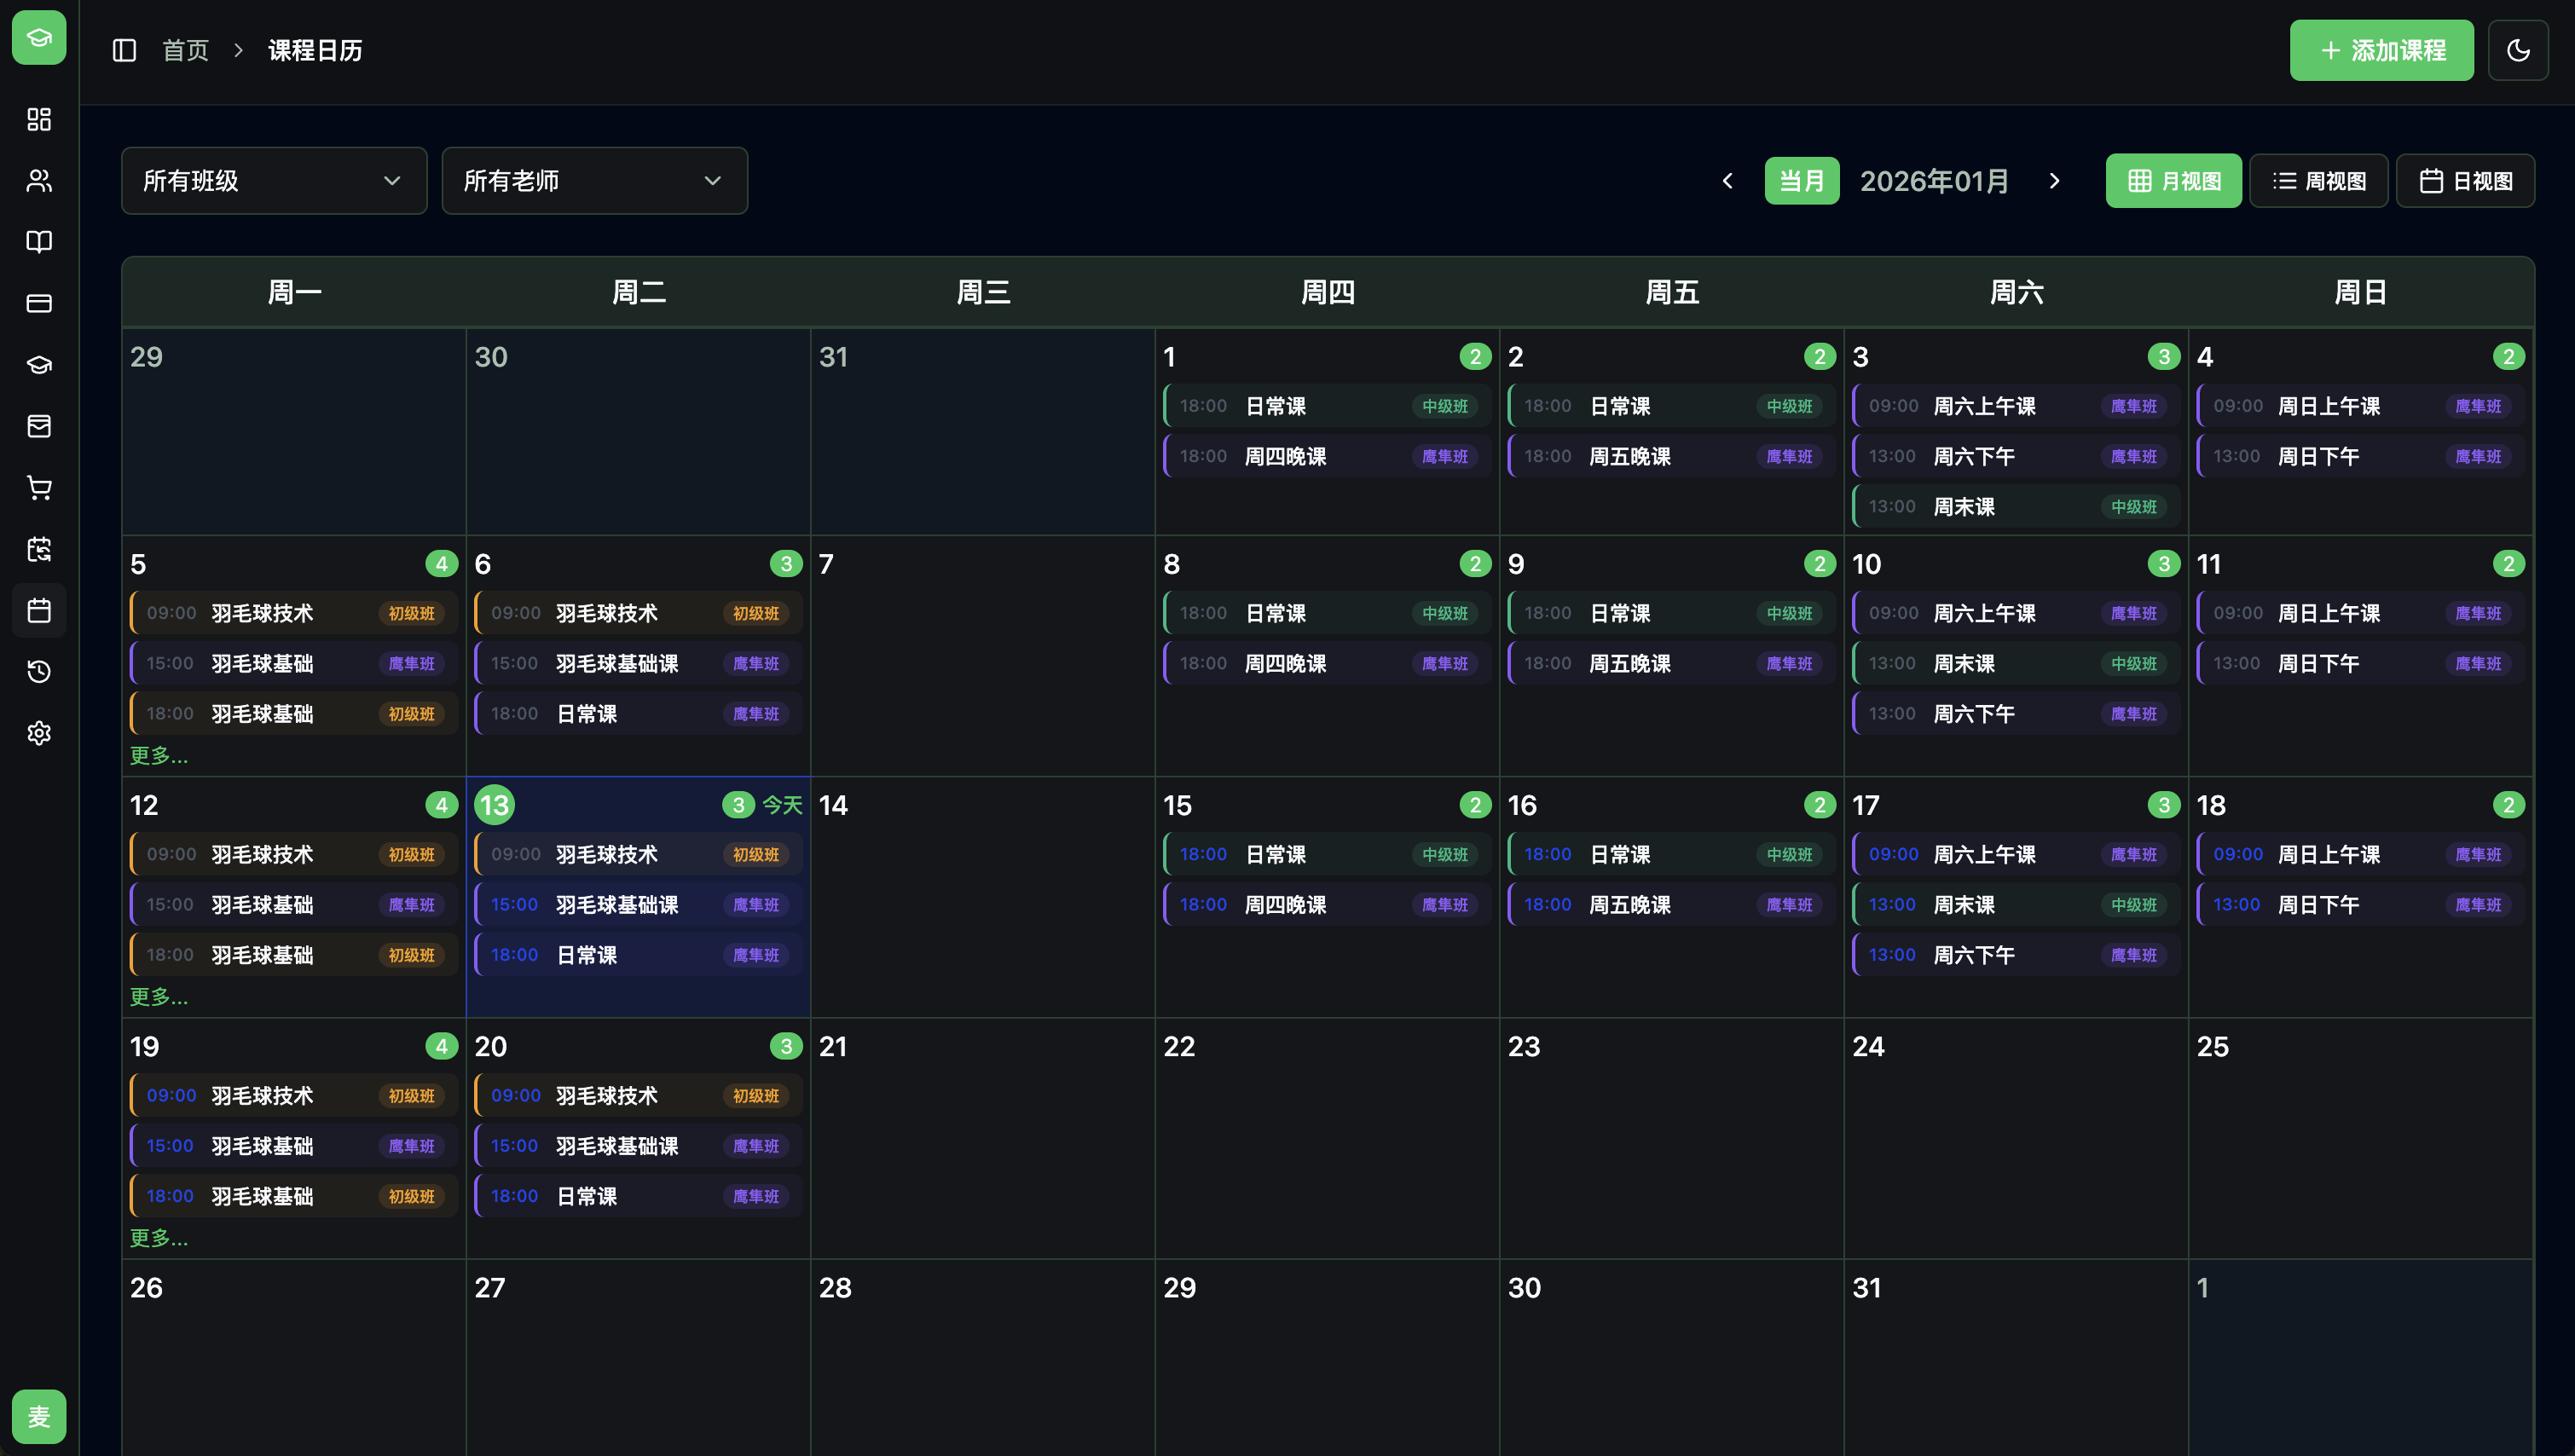The image size is (2575, 1456).
Task: Expand the 所有老师 dropdown
Action: (594, 181)
